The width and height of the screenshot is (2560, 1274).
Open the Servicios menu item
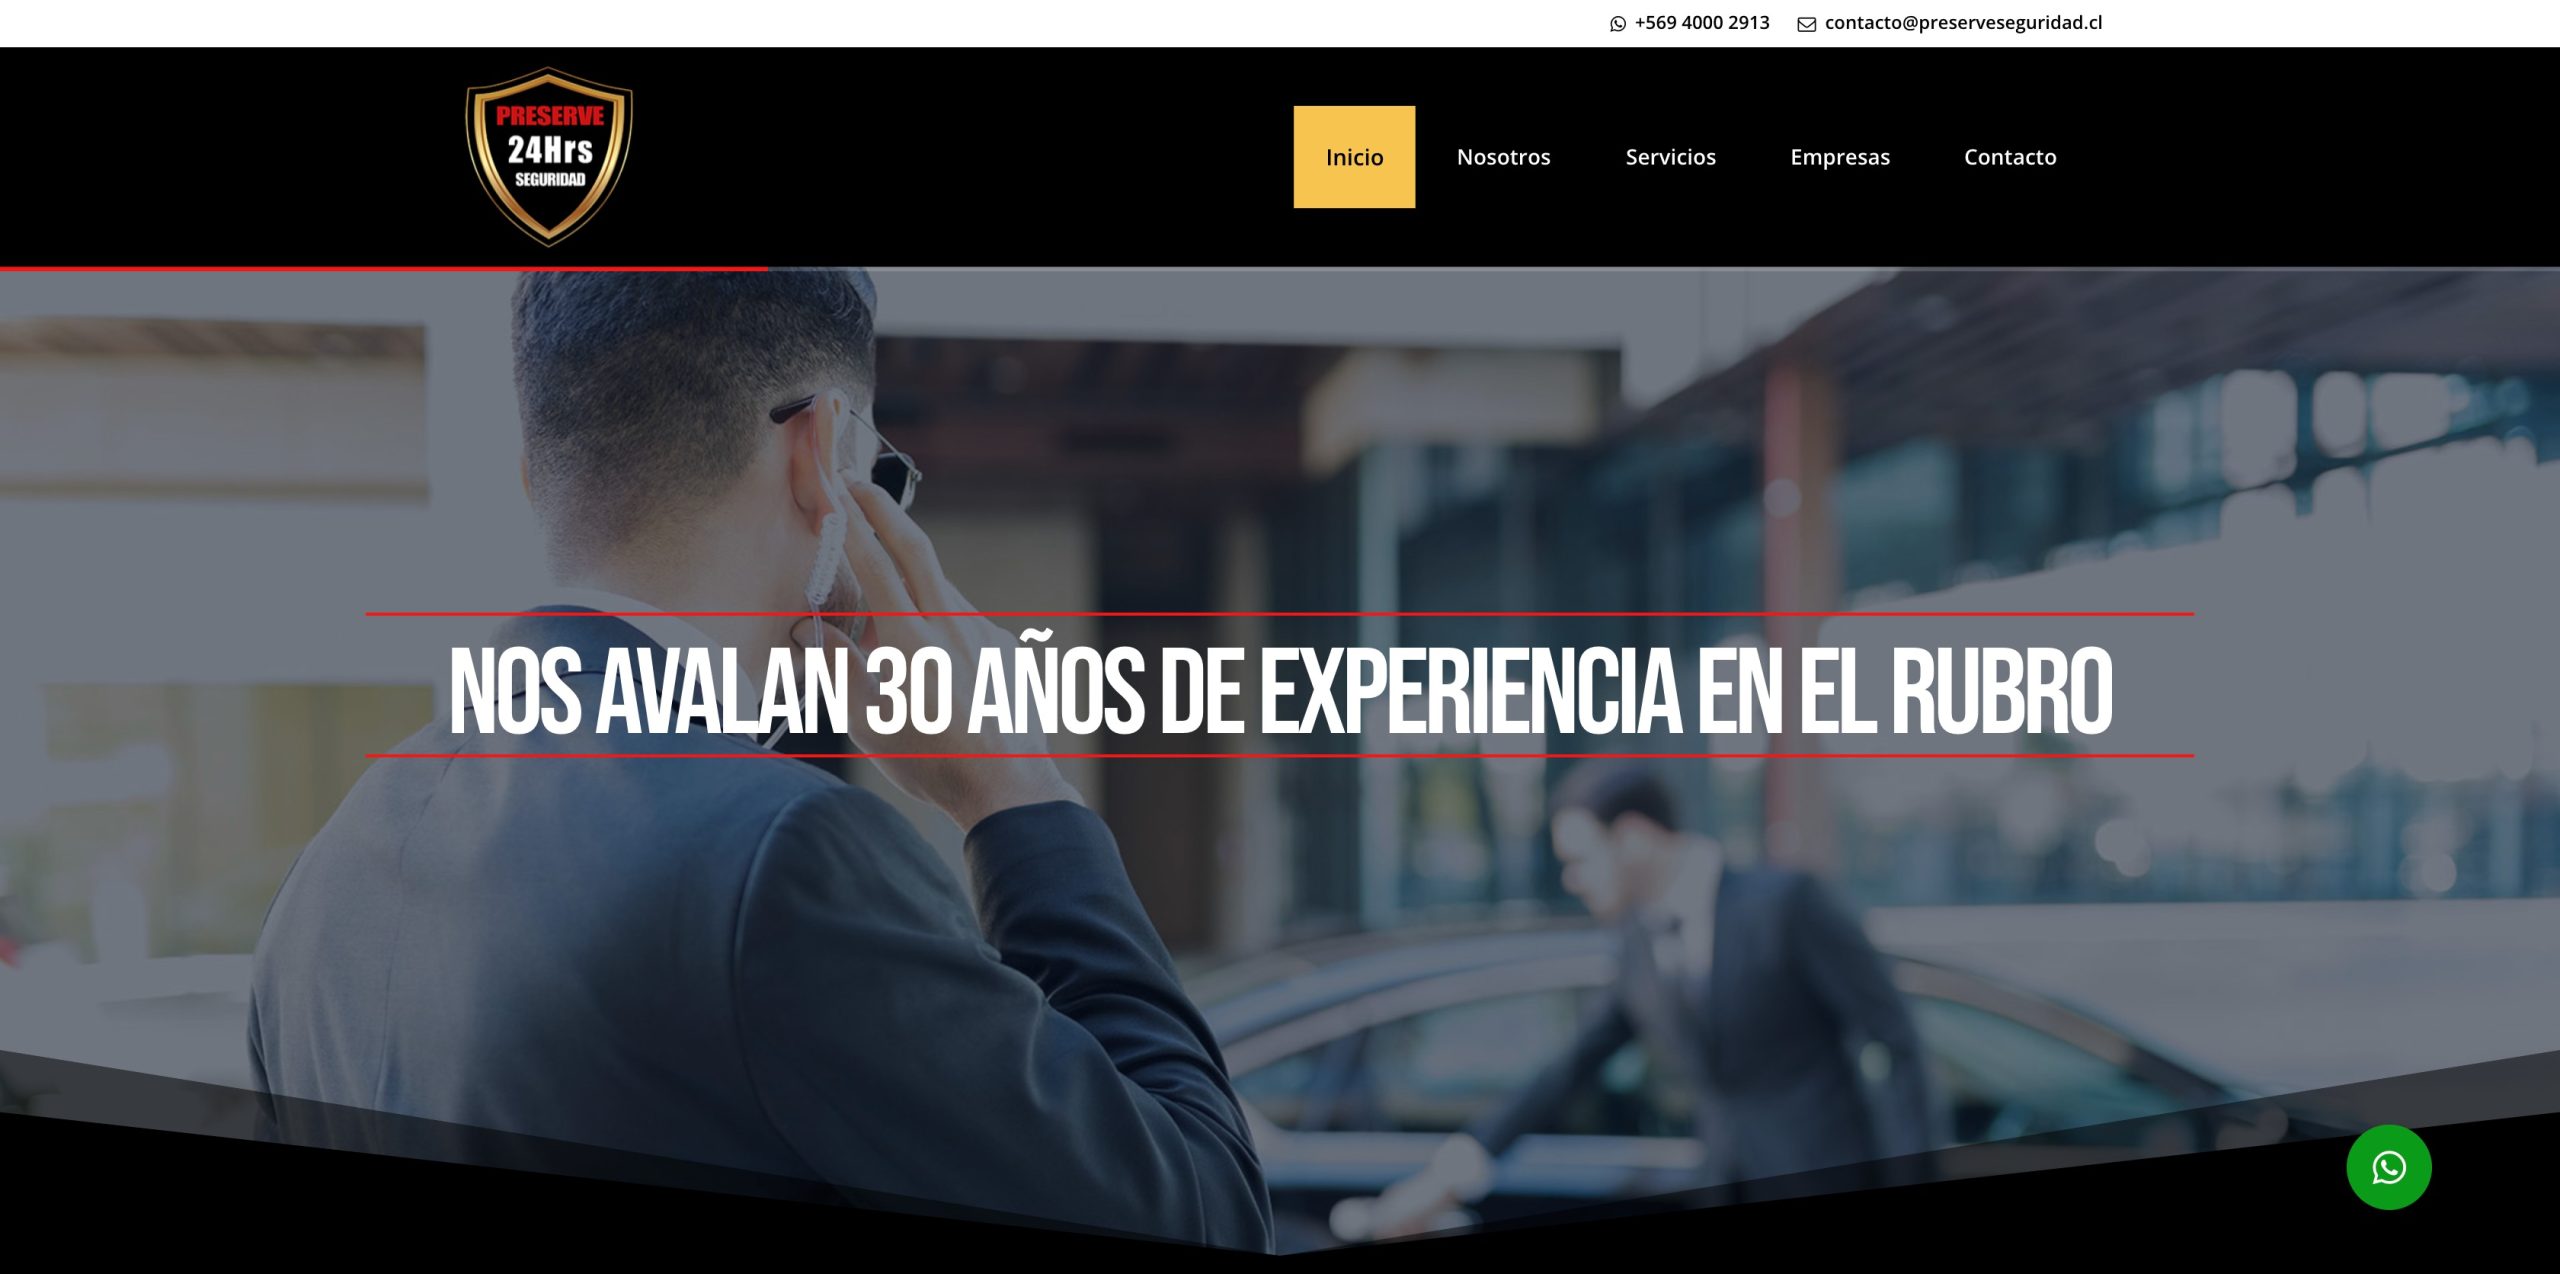click(1670, 157)
